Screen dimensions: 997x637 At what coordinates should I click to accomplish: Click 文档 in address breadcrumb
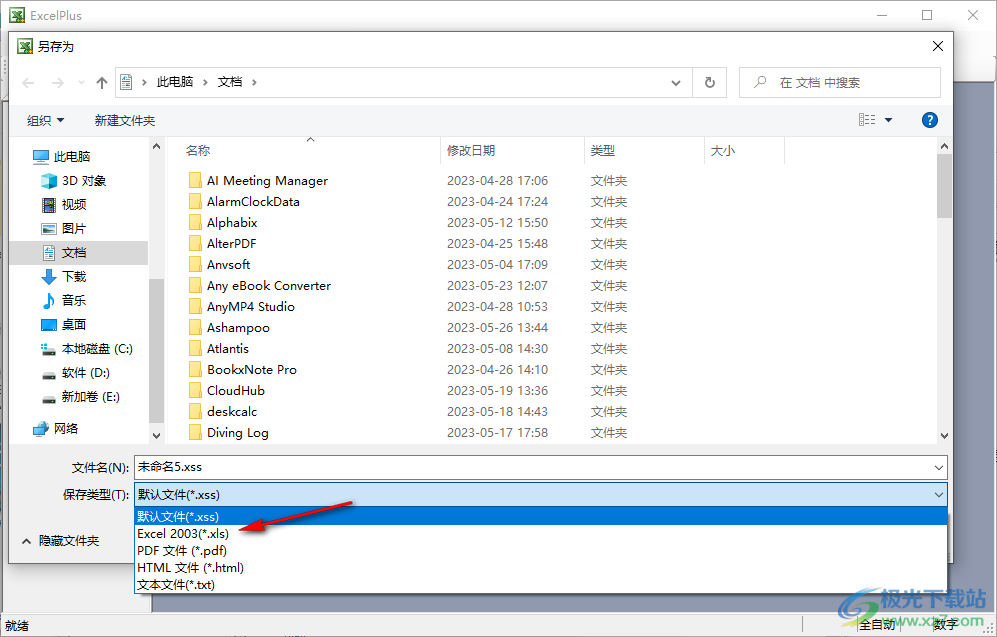(x=230, y=82)
